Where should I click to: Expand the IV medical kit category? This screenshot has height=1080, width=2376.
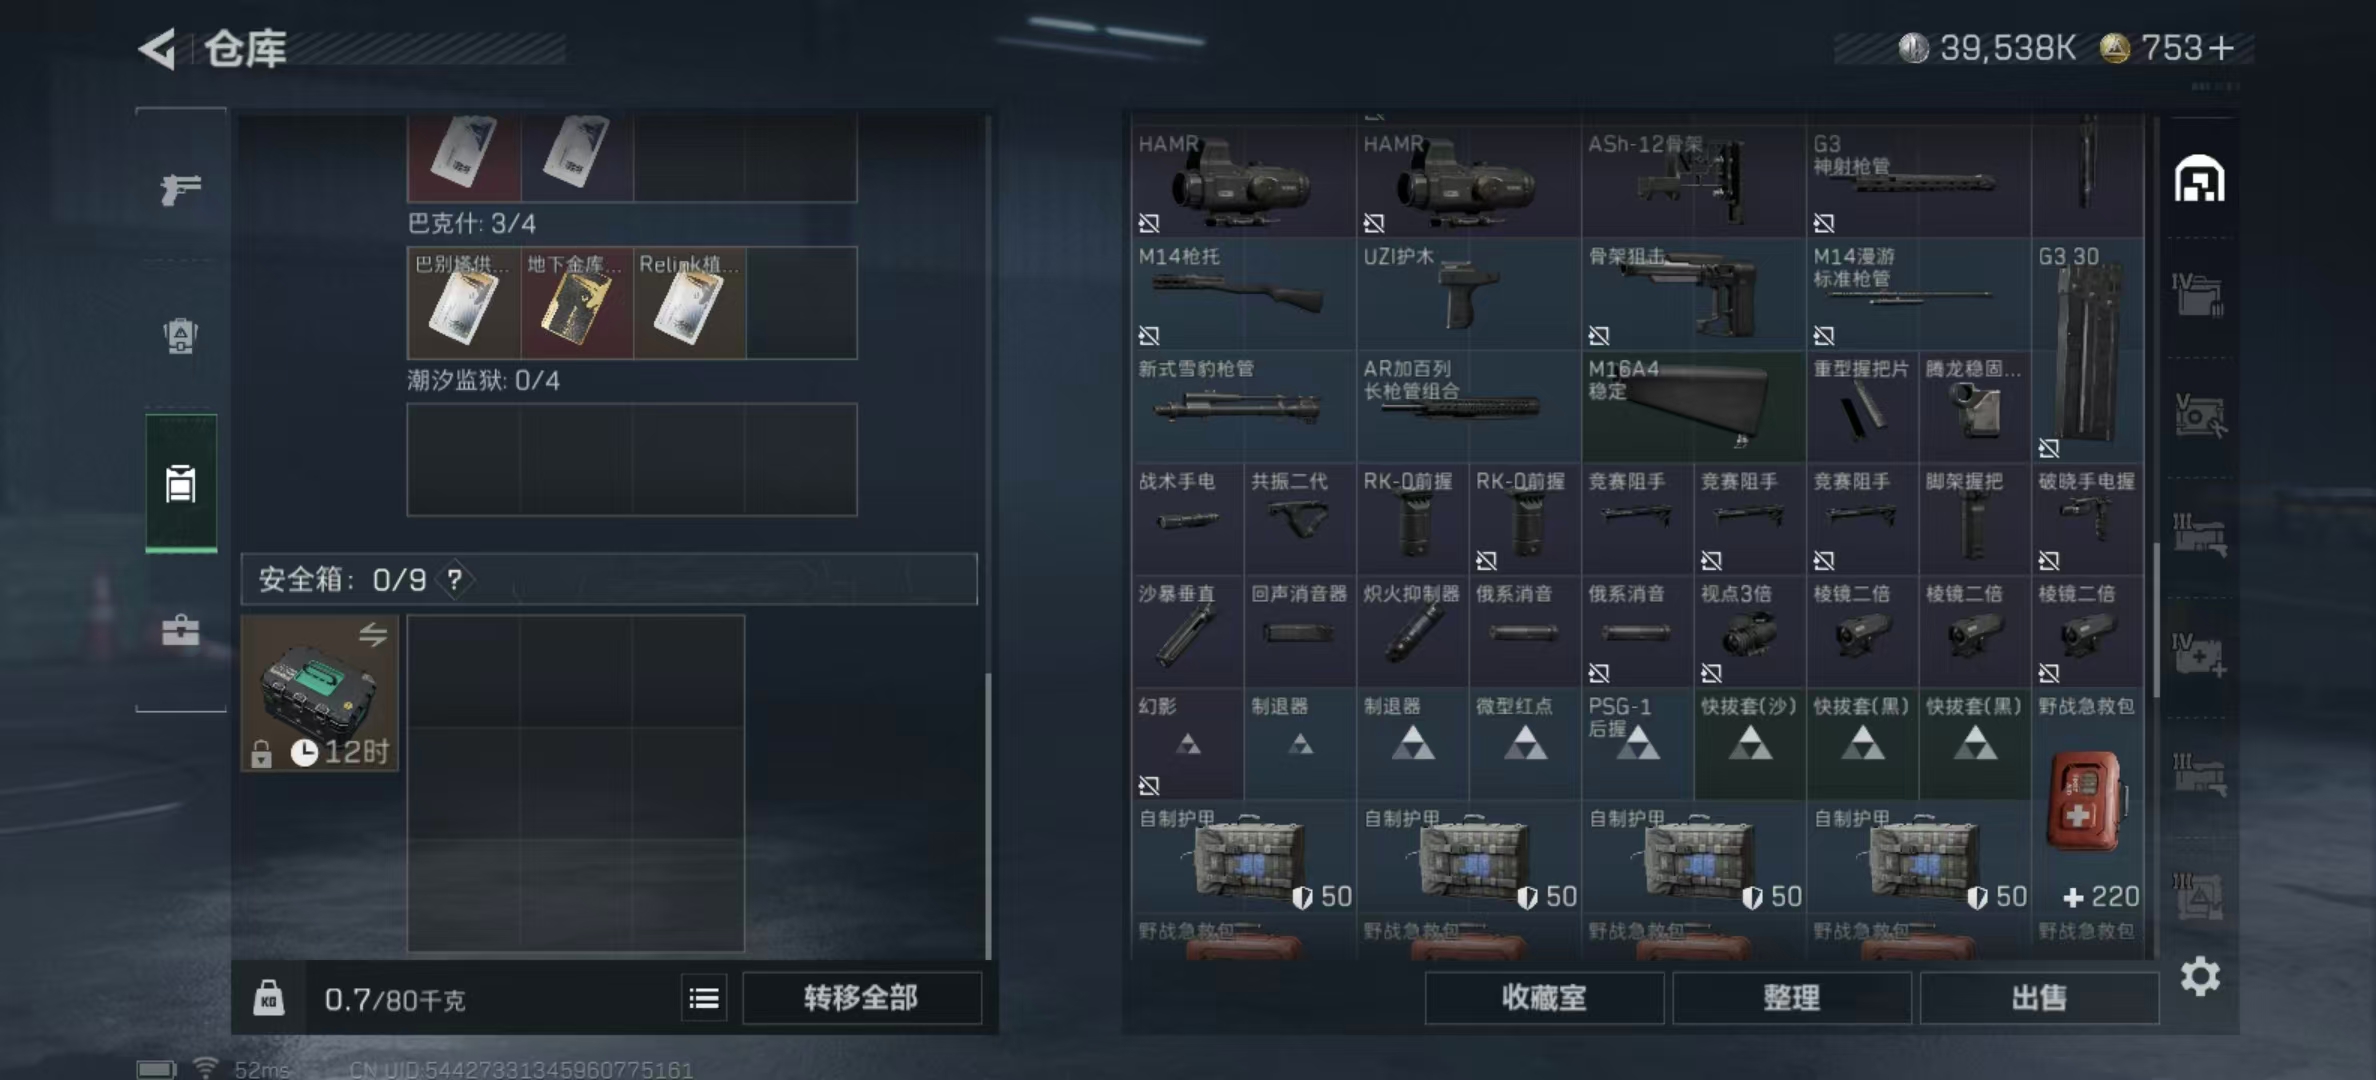tap(2198, 655)
